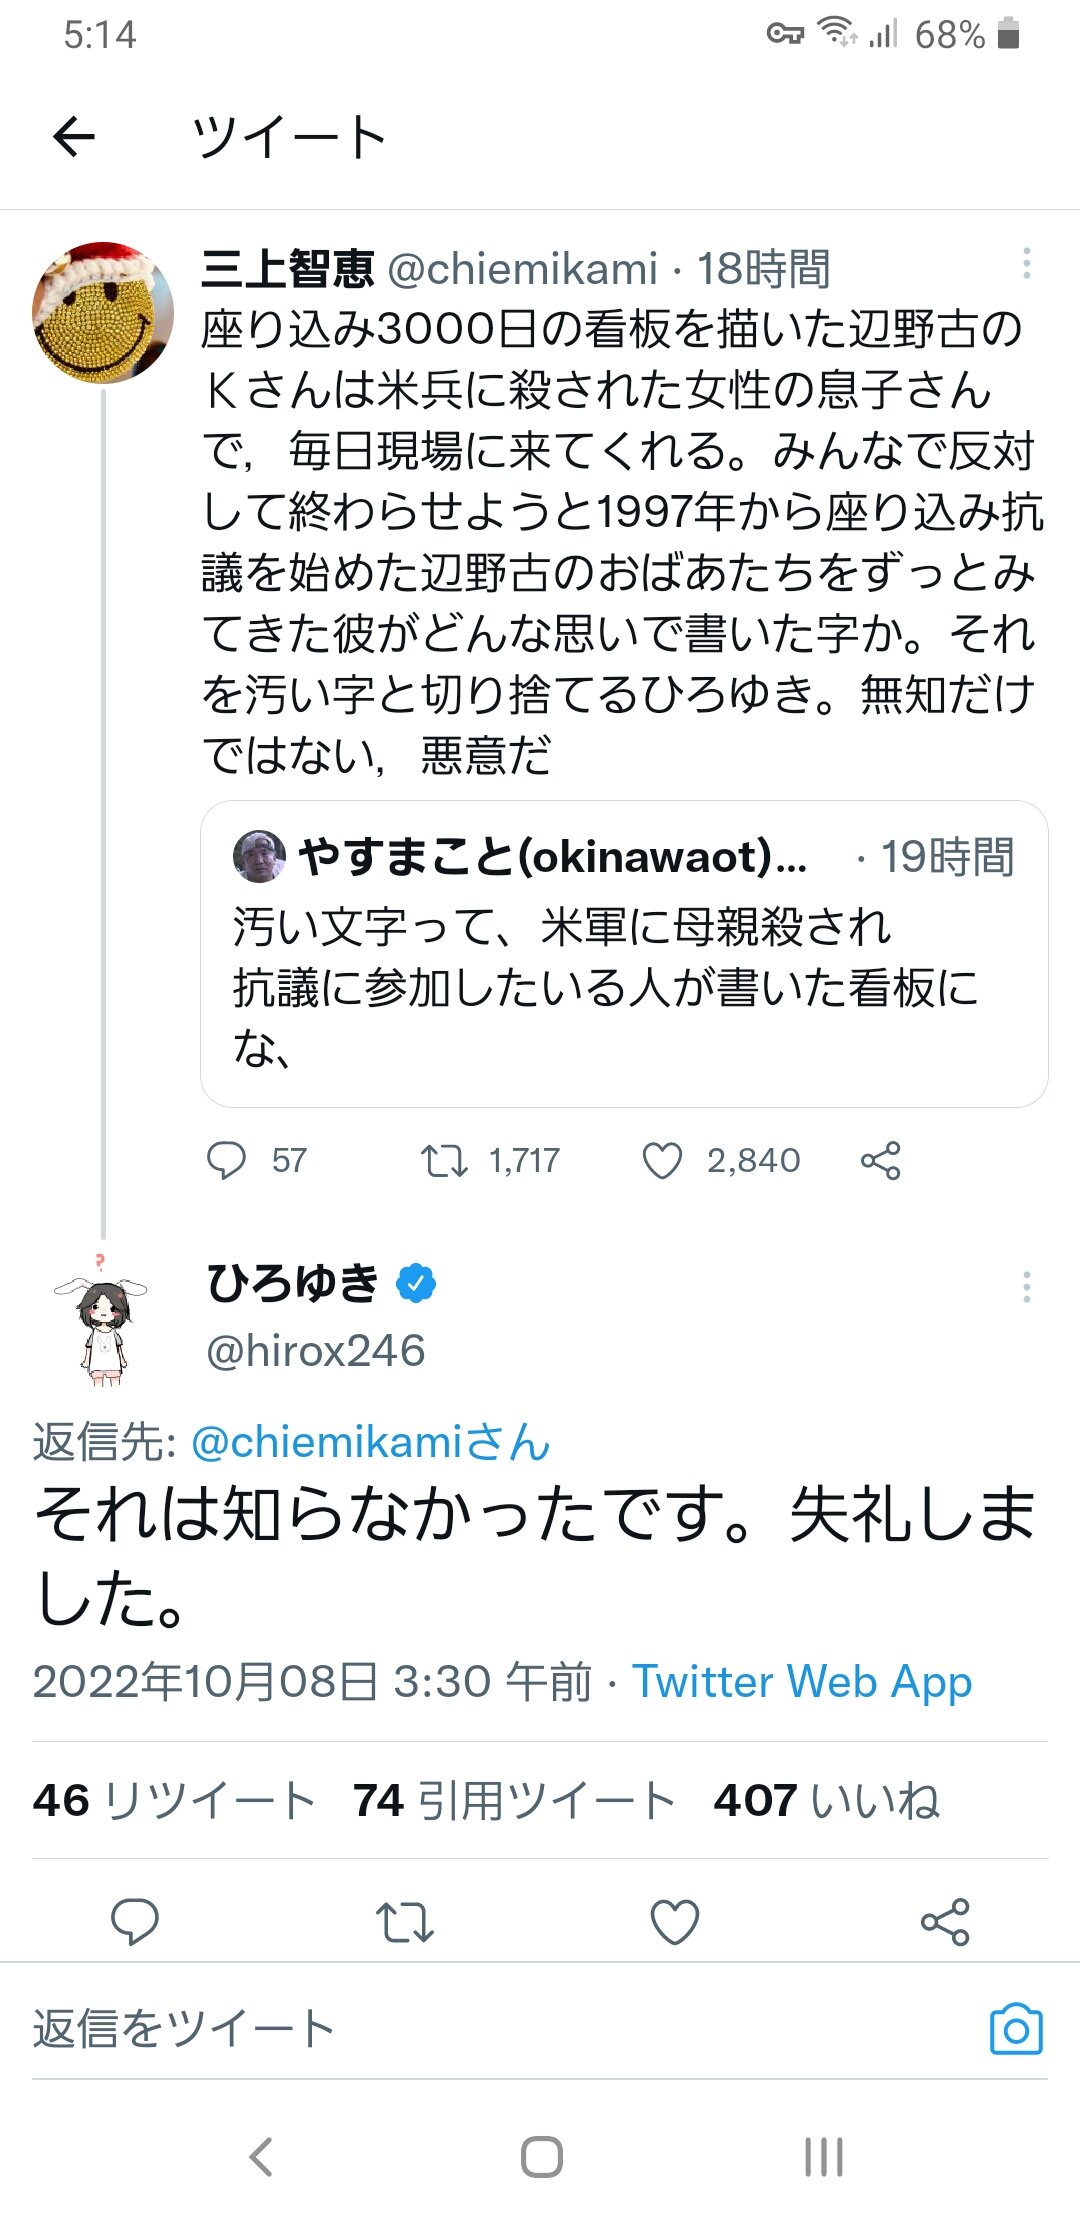Tap the reply icon under ひろゆき's tweet
1080x2220 pixels.
pyautogui.click(x=134, y=1921)
